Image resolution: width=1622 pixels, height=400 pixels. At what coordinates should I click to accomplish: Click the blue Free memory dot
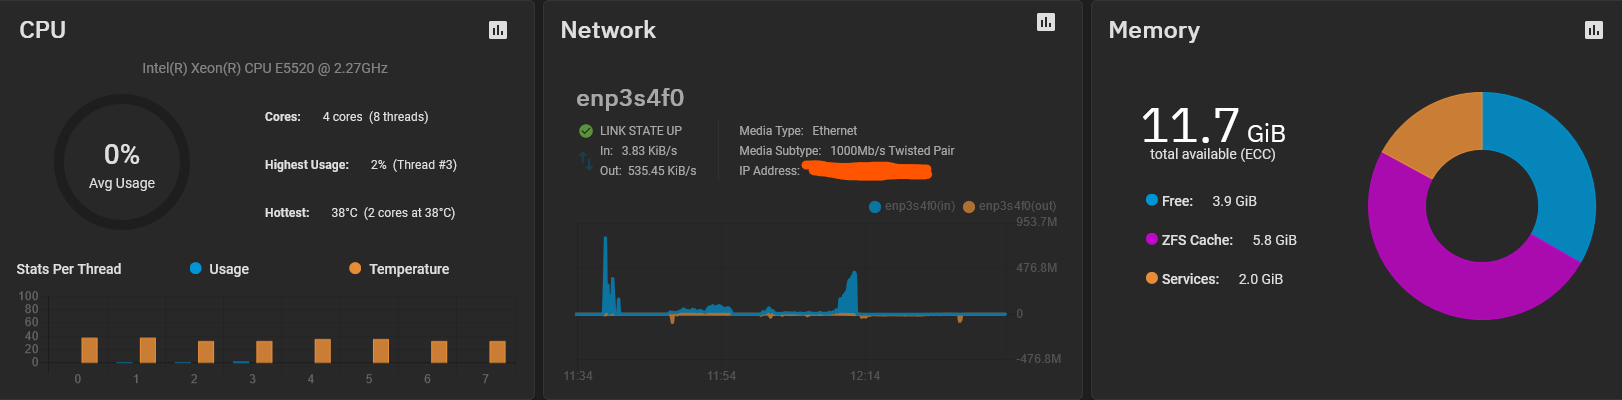(x=1152, y=200)
